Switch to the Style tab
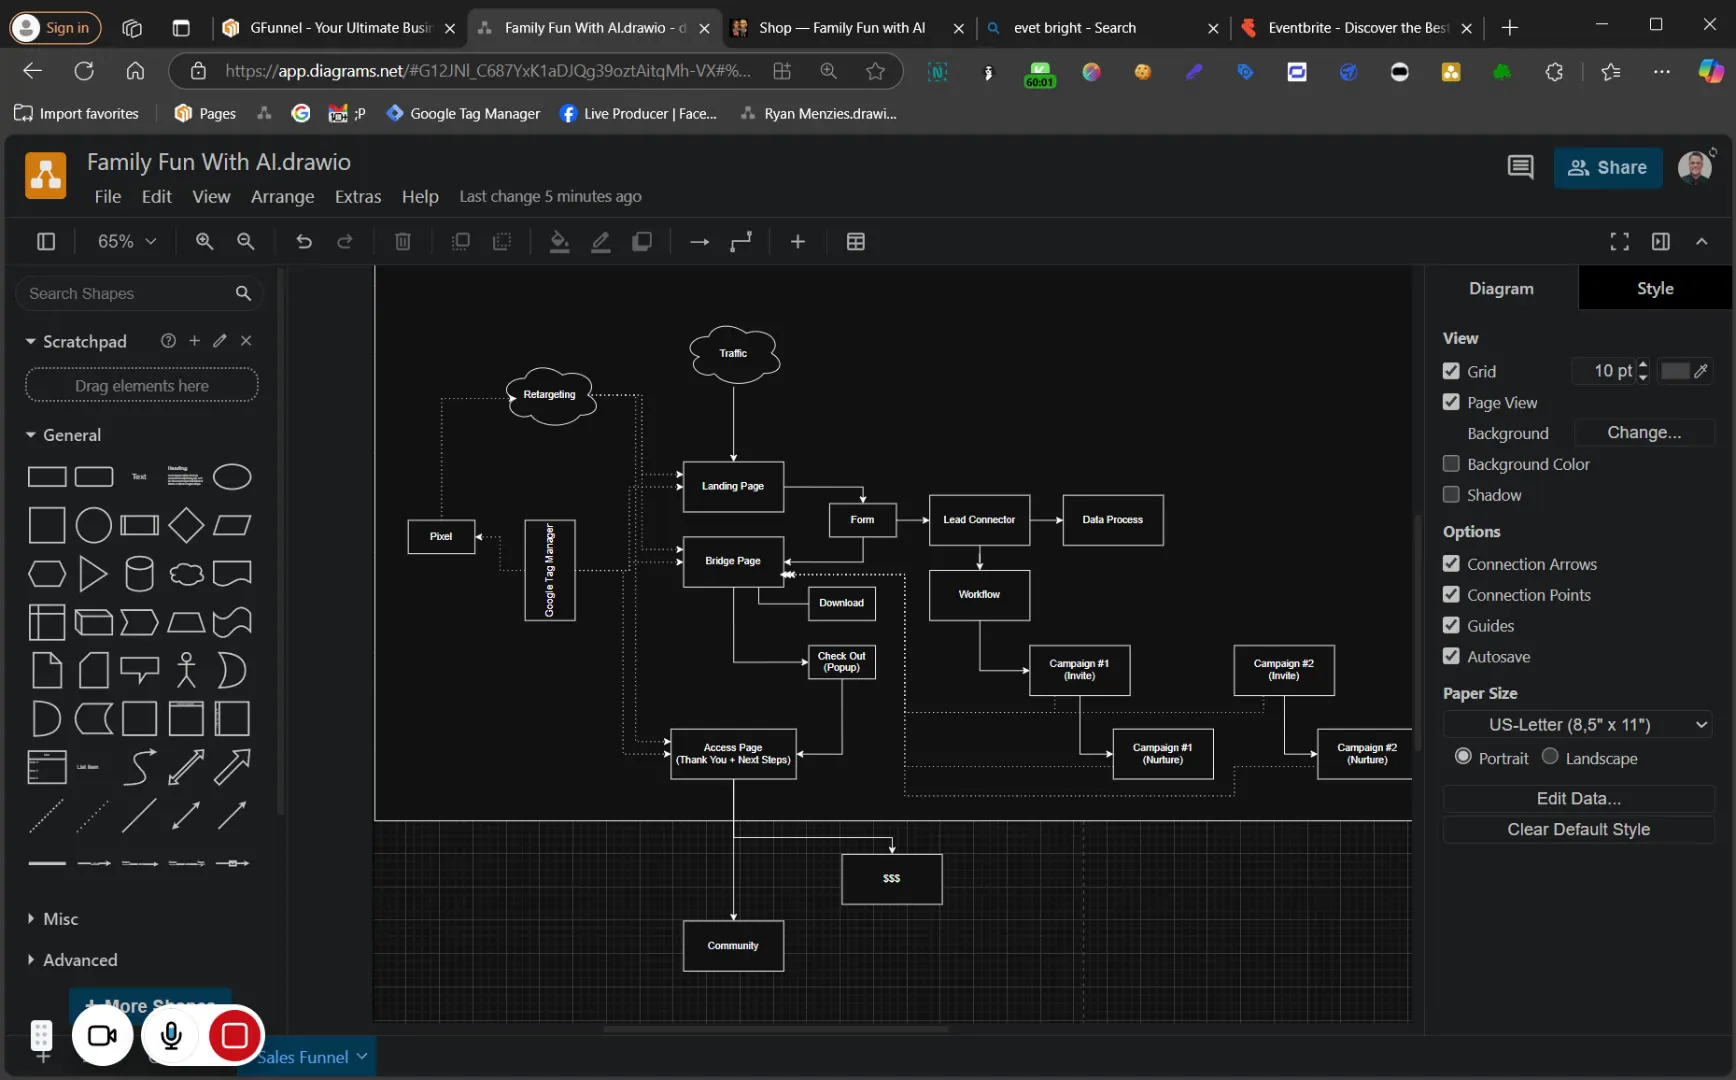Viewport: 1736px width, 1080px height. pos(1655,288)
